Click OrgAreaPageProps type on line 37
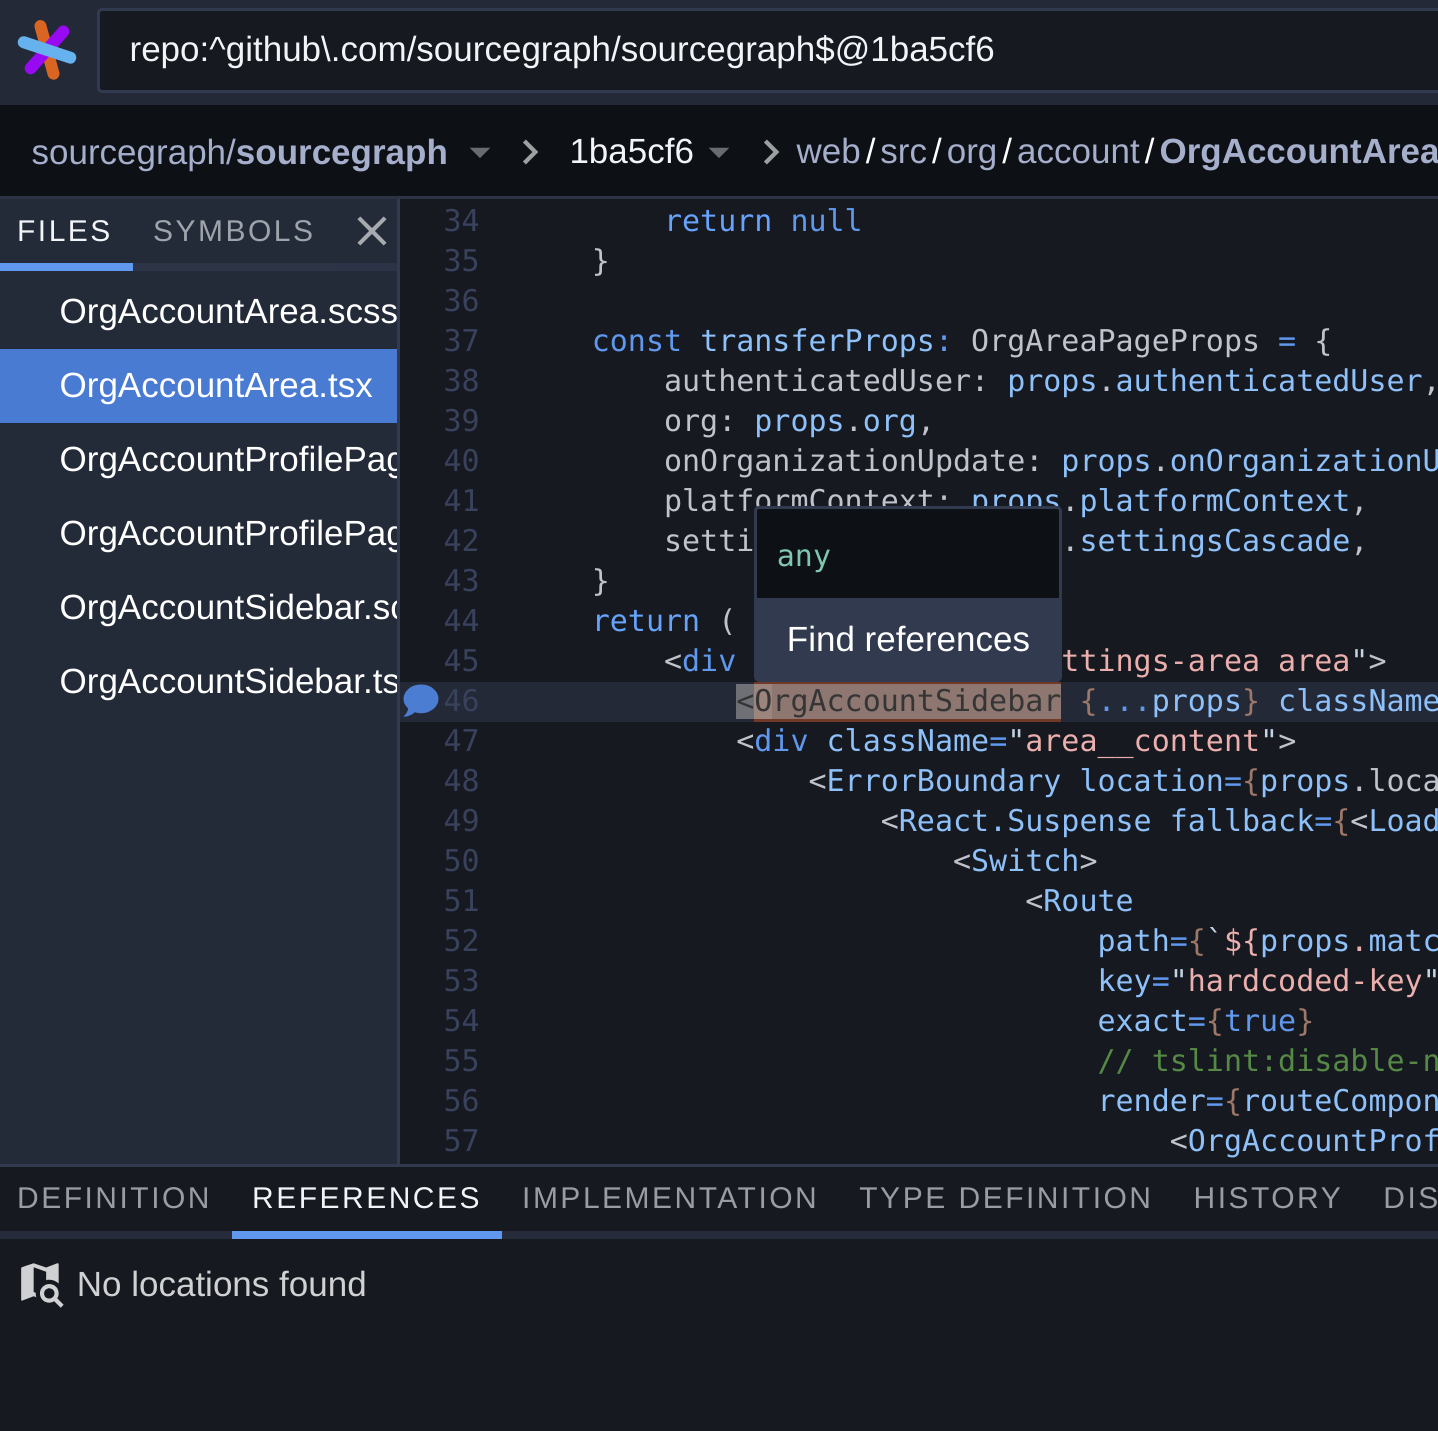 1115,341
